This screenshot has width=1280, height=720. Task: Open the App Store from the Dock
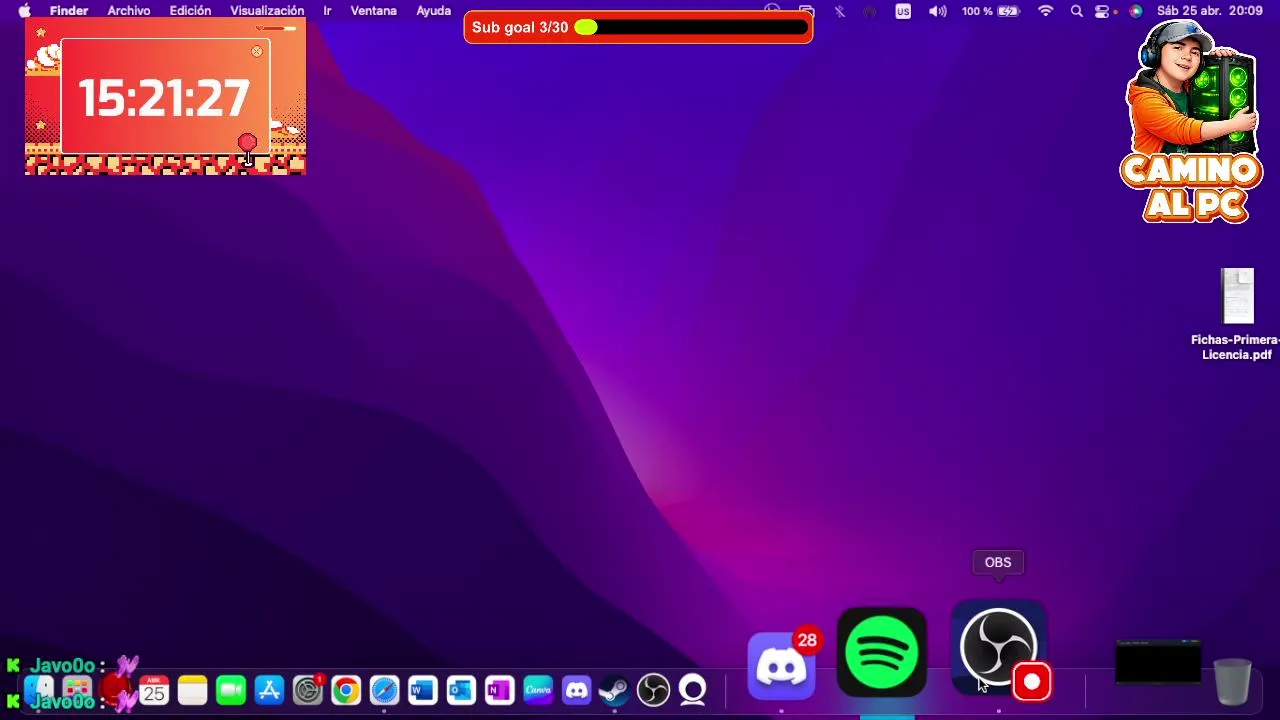point(269,690)
